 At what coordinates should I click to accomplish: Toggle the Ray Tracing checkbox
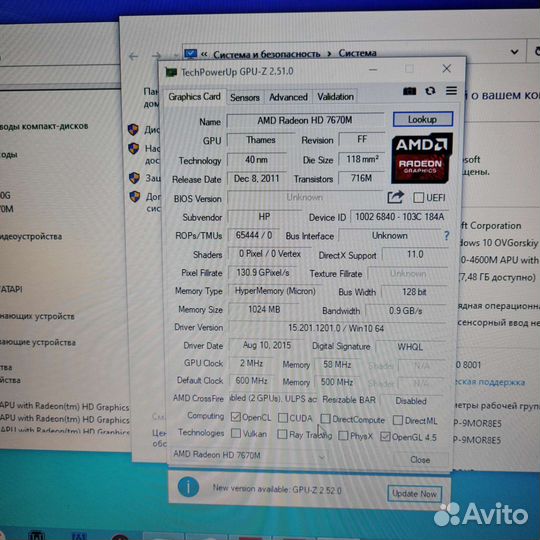[282, 434]
